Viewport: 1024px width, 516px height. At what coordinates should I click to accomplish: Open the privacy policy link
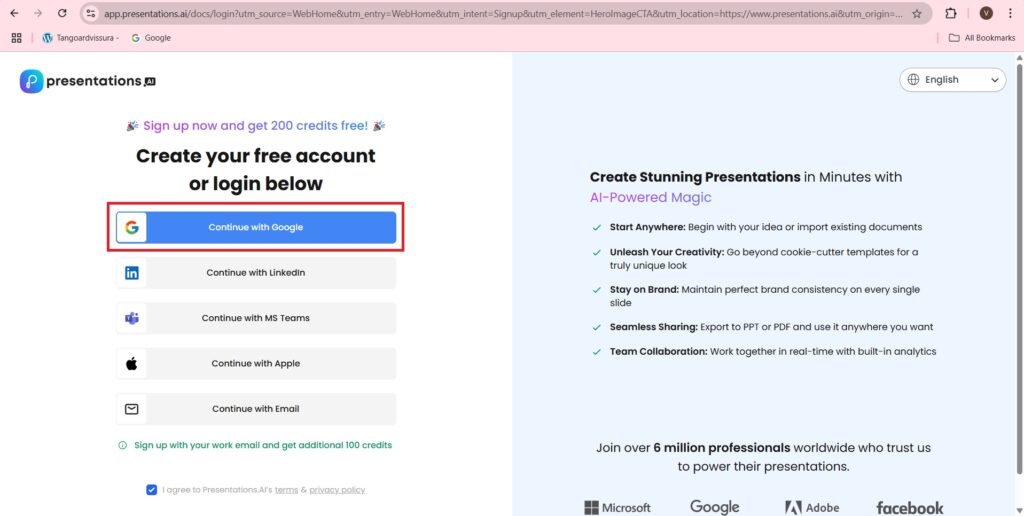click(337, 490)
